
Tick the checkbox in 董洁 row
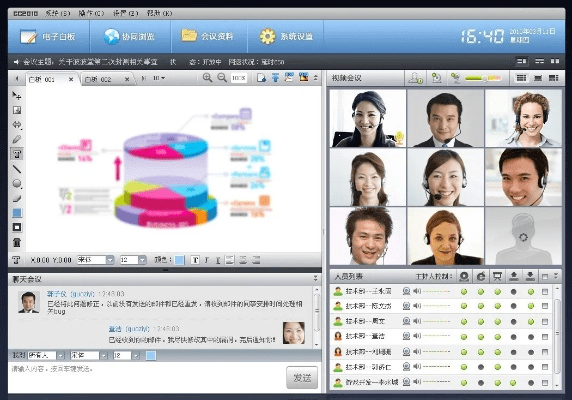[x=545, y=337]
